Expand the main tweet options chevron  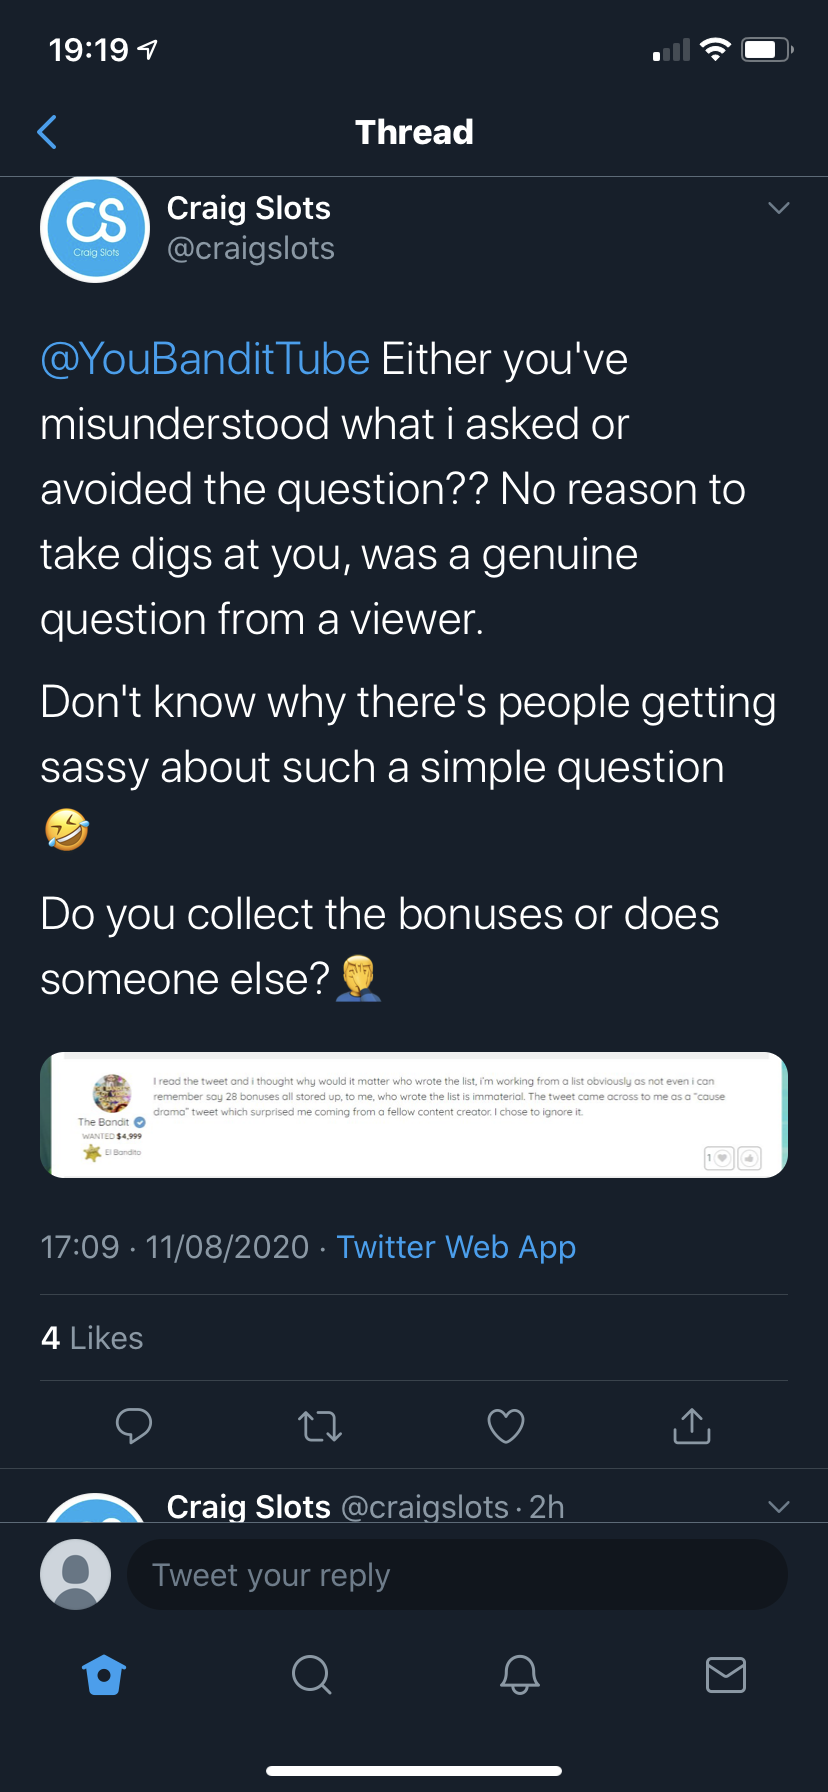pyautogui.click(x=779, y=208)
